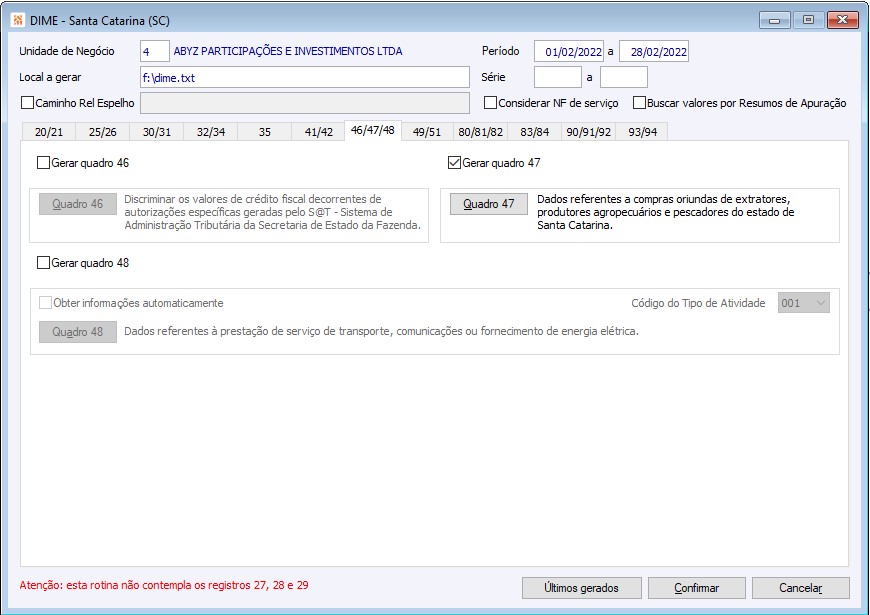870x615 pixels.
Task: Select the 32/34 tab
Action: pos(211,132)
